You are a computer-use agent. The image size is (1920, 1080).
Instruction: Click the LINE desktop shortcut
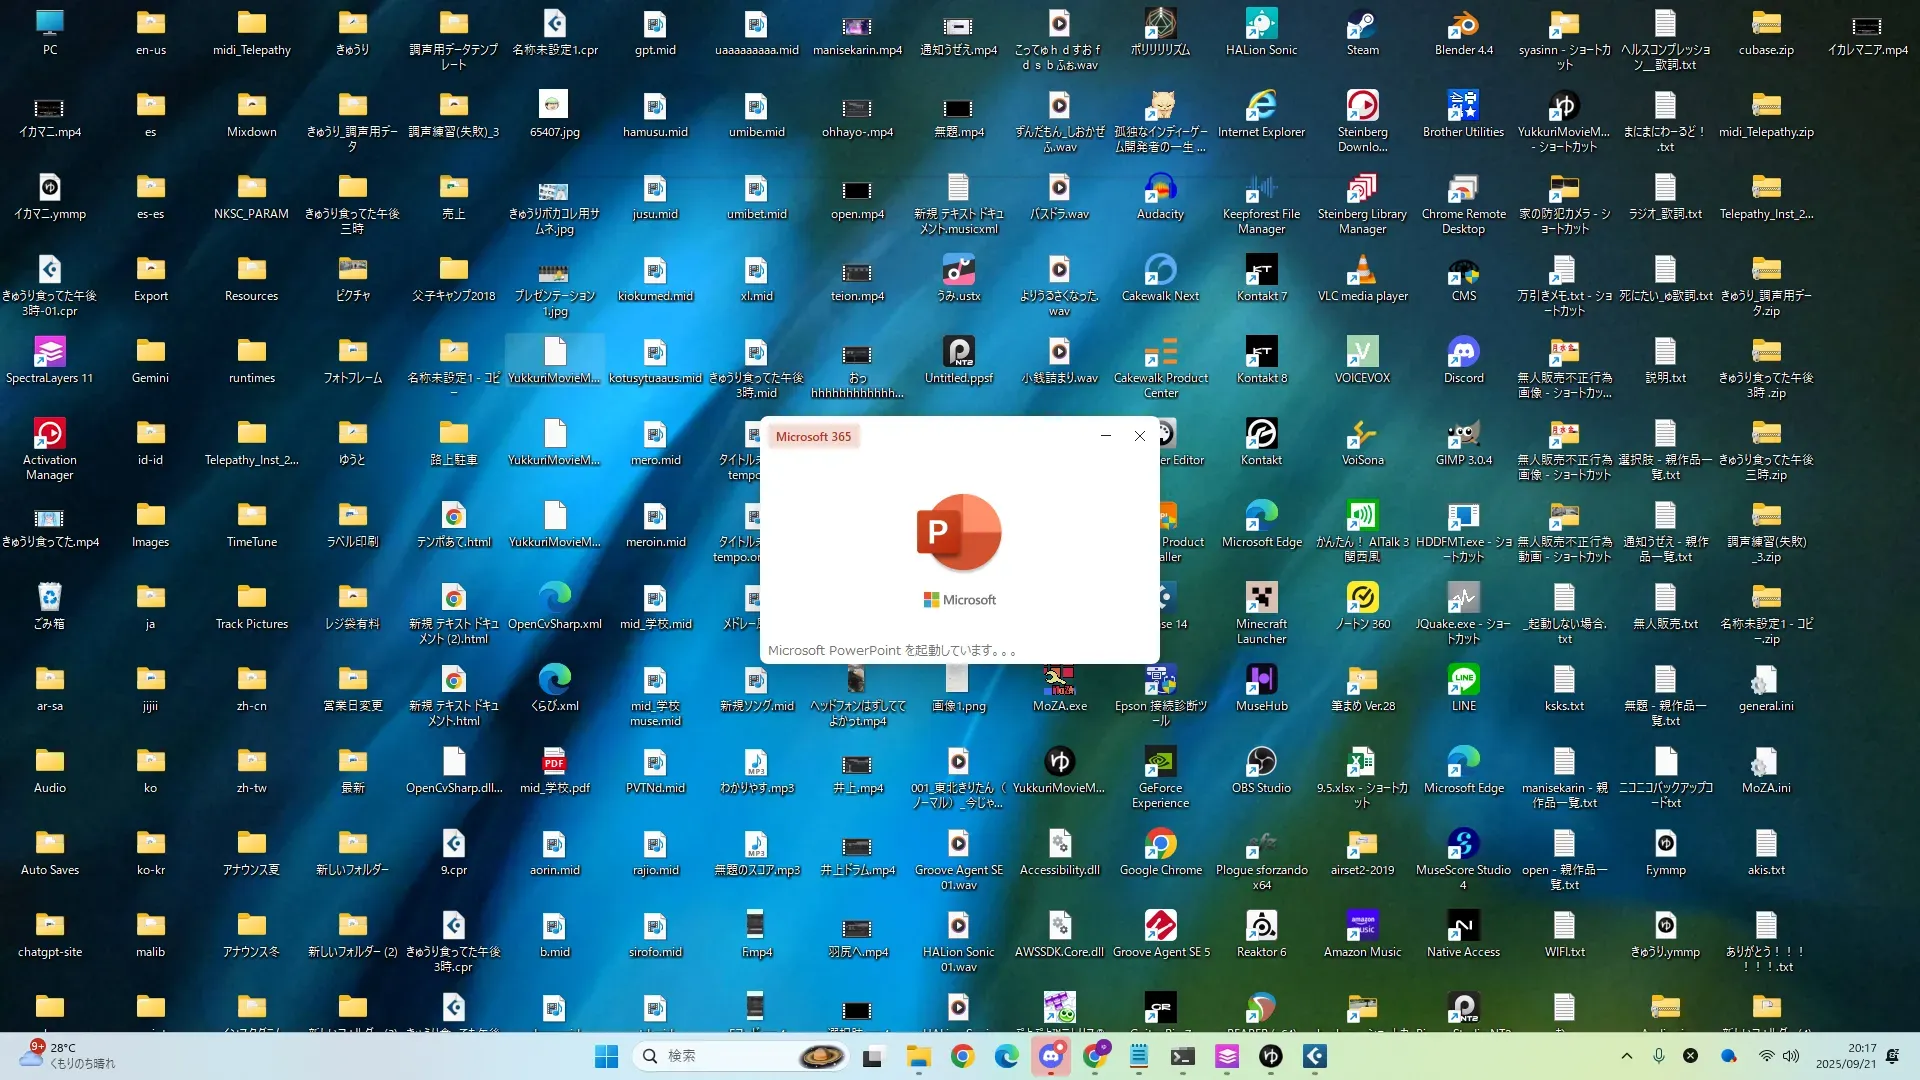click(1463, 682)
